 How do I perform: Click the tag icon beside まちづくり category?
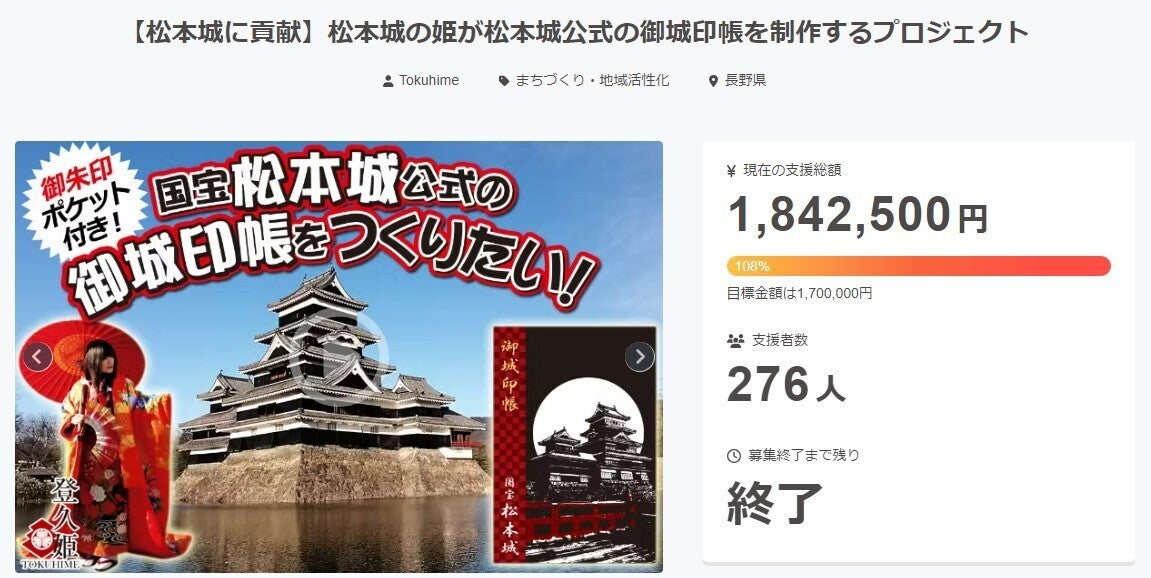(x=504, y=81)
